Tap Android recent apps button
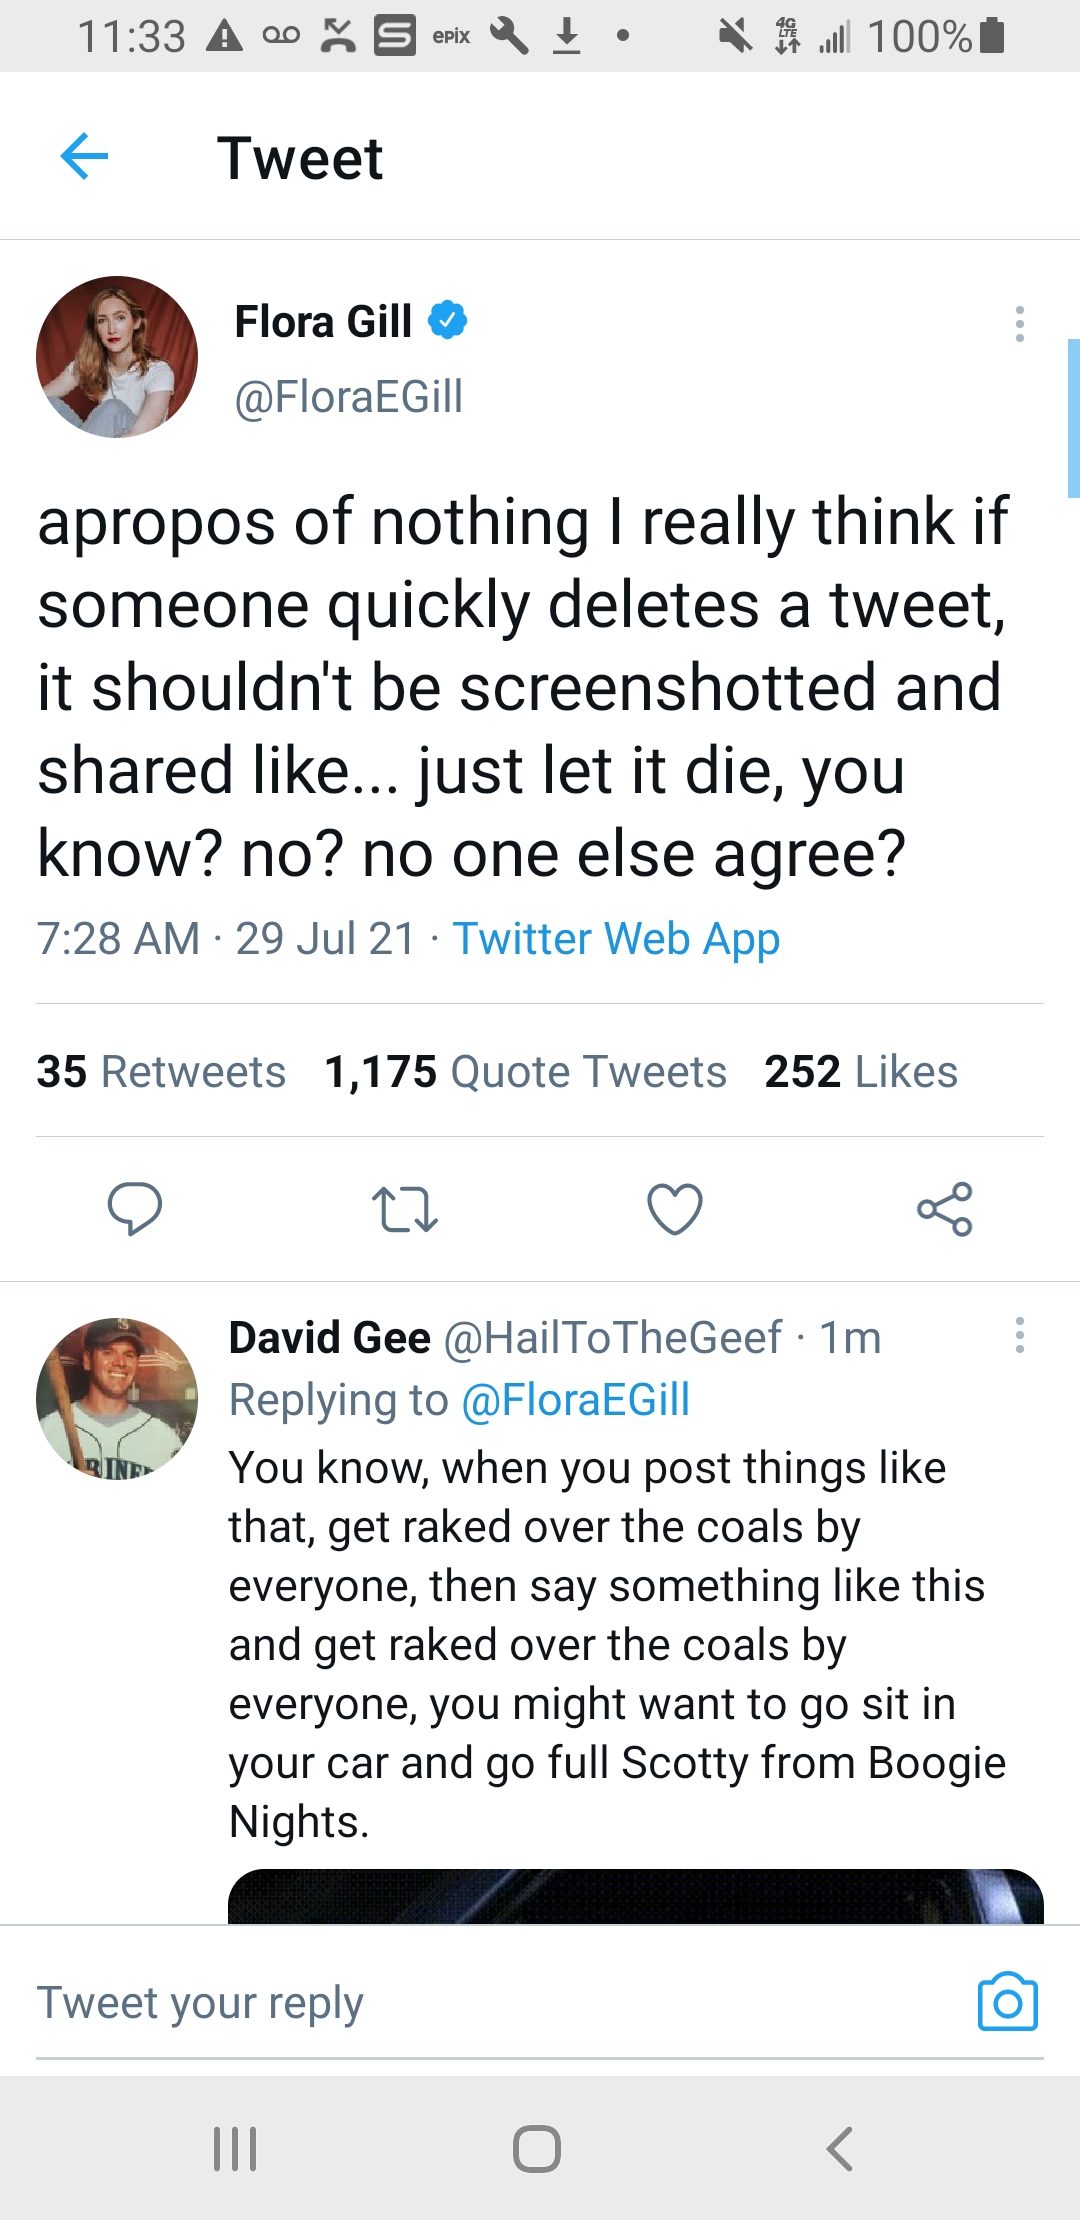The width and height of the screenshot is (1080, 2220). click(236, 2148)
